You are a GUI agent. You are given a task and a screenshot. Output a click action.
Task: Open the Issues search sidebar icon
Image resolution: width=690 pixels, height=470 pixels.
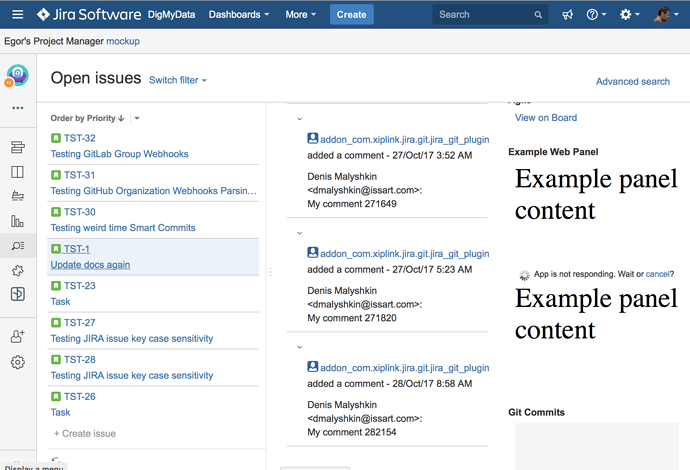click(18, 246)
